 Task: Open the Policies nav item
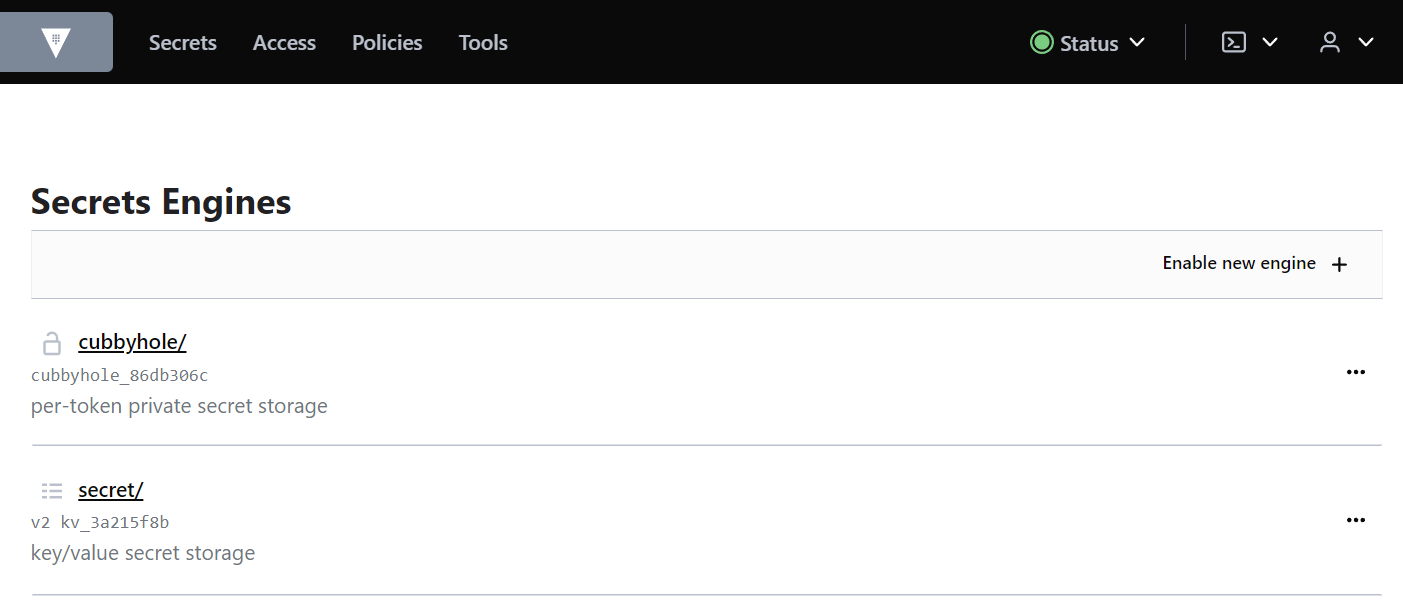(387, 42)
